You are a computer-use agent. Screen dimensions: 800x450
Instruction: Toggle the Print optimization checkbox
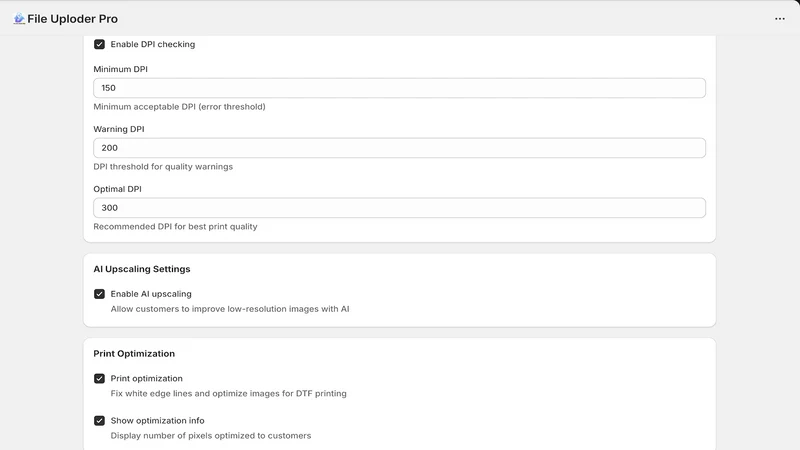pos(99,379)
